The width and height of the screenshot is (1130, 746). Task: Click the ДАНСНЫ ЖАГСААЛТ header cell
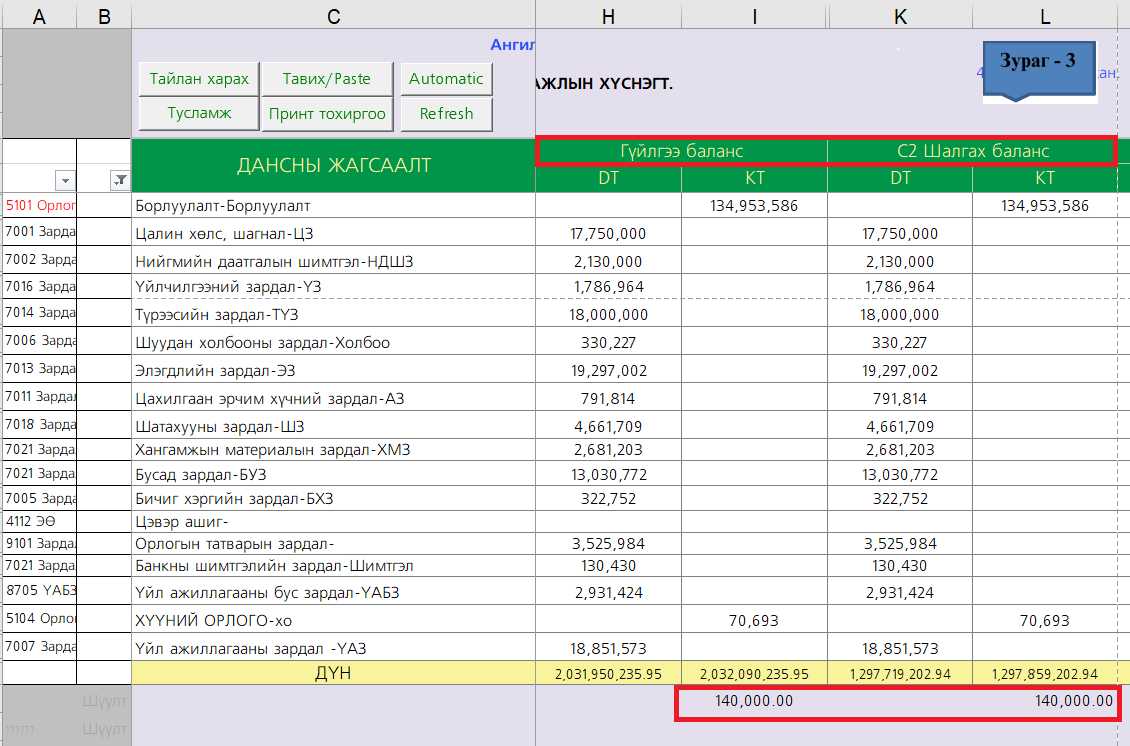[333, 165]
